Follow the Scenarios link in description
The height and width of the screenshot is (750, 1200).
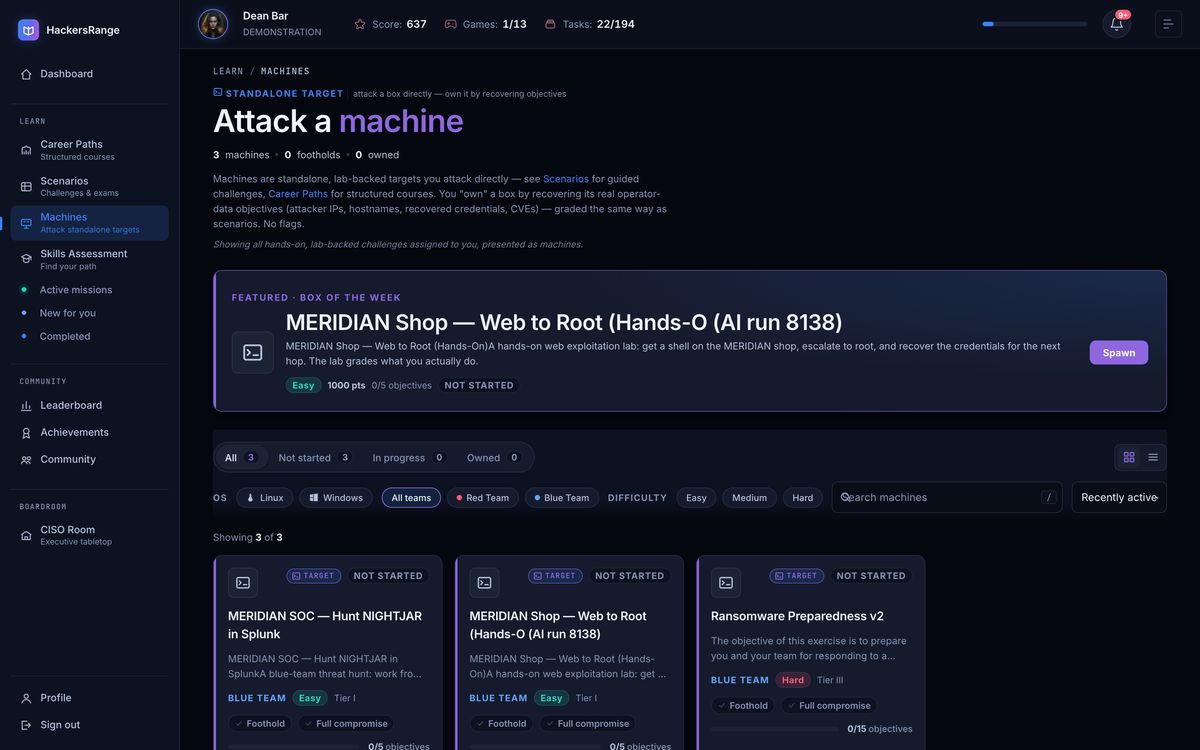(566, 179)
